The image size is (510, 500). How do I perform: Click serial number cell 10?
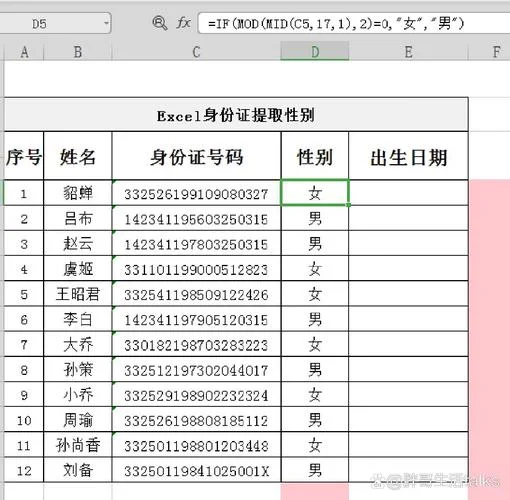coord(24,420)
